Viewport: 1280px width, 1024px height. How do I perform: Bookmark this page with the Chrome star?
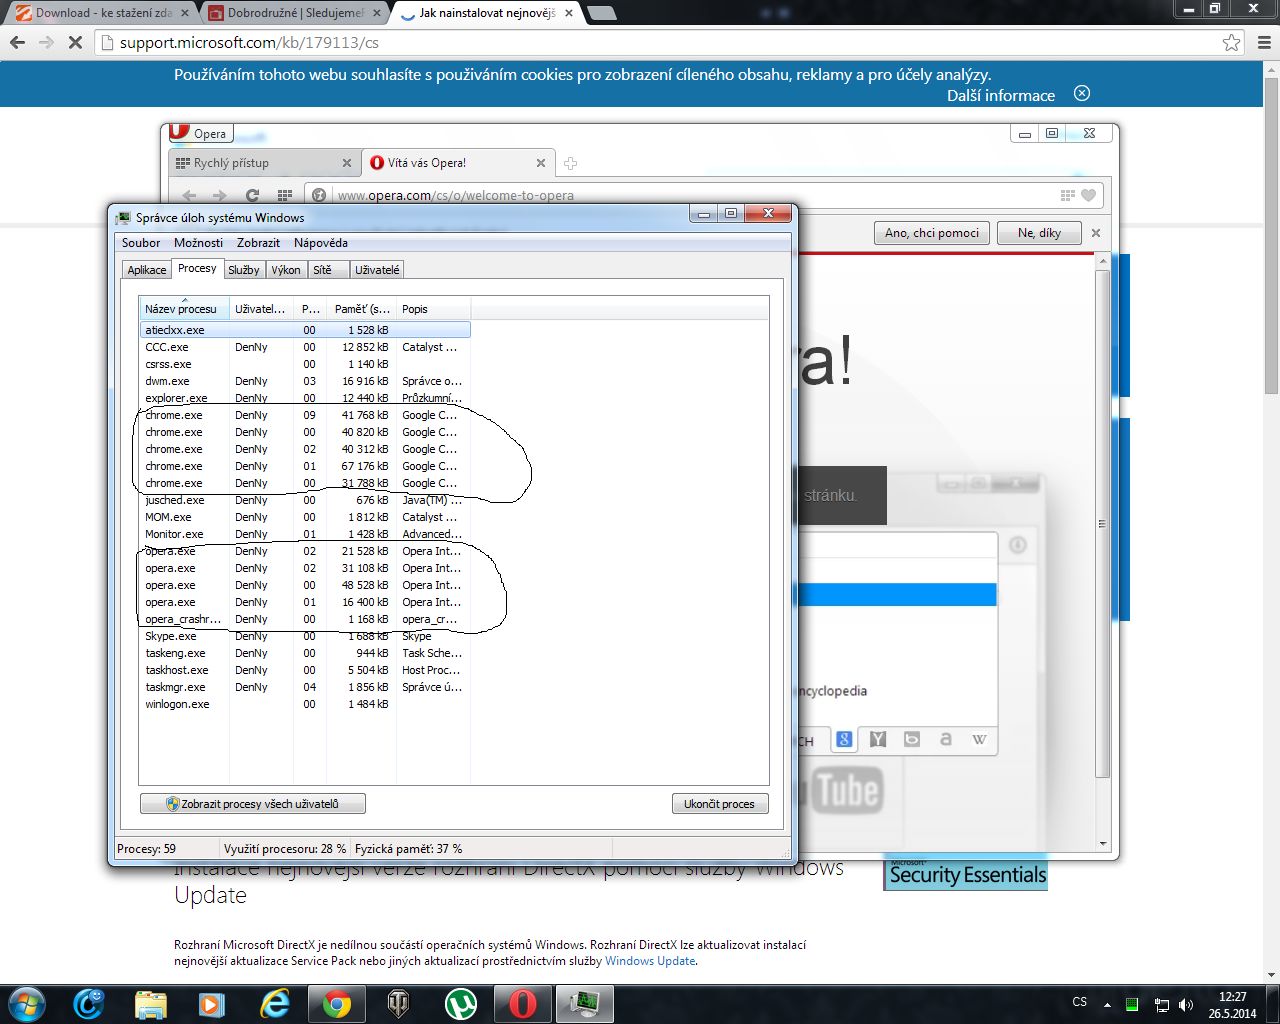tap(1231, 42)
